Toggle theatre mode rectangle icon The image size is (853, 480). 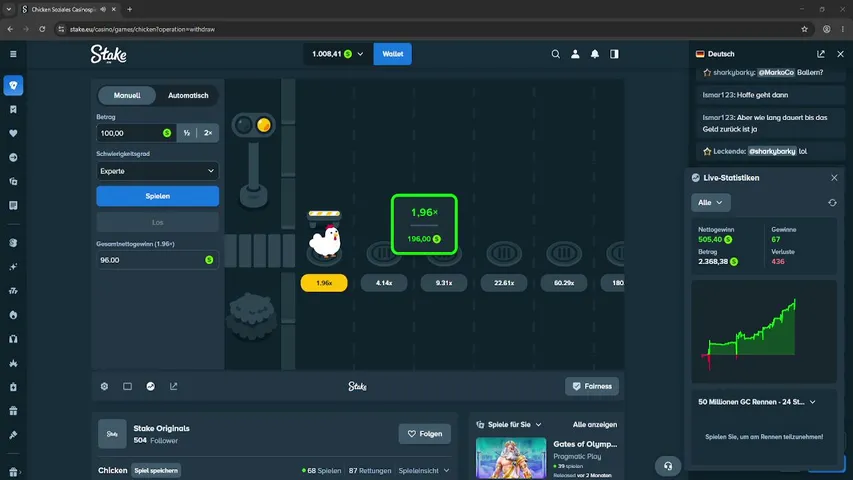pyautogui.click(x=127, y=386)
